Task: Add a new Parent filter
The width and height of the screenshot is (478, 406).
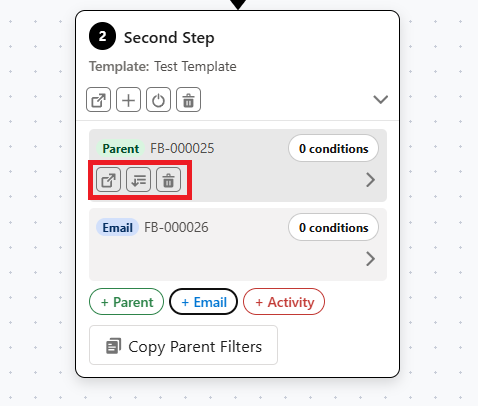Action: pos(126,302)
